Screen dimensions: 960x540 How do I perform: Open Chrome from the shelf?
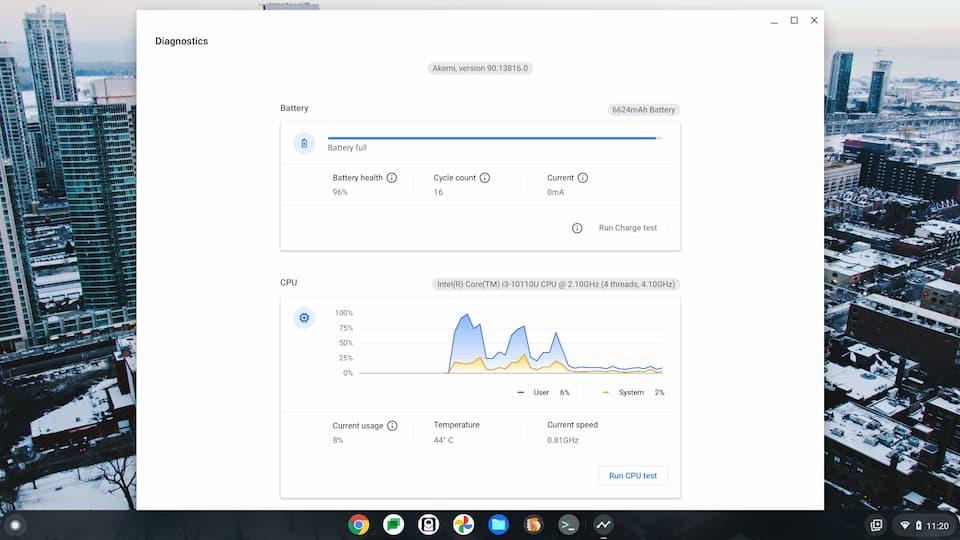point(359,525)
